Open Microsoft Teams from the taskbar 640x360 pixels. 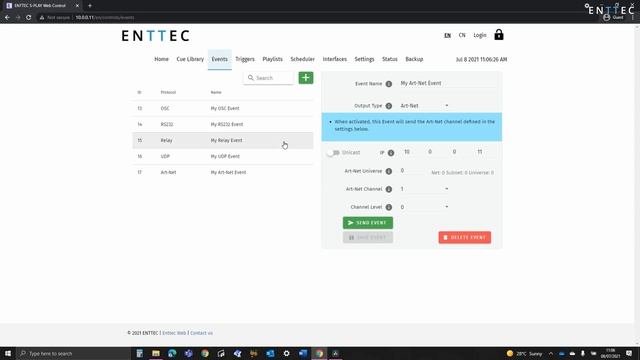189,353
